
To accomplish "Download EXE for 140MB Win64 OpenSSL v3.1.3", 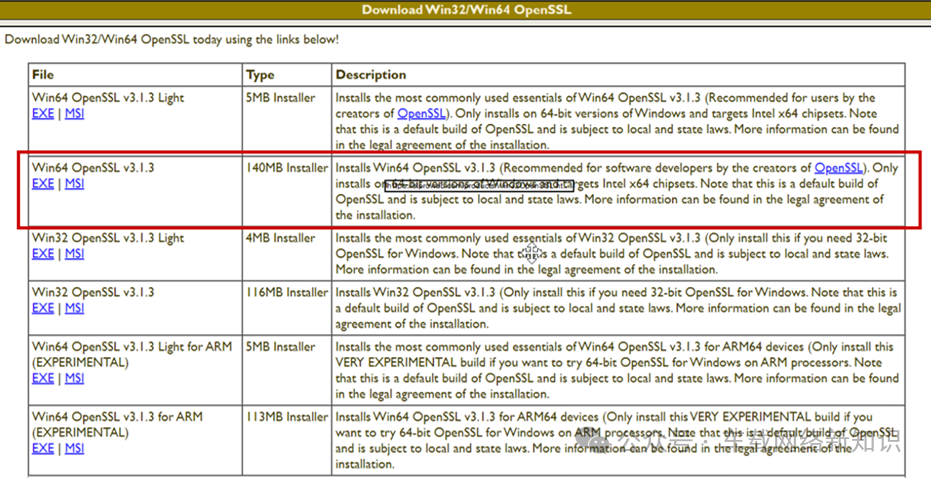I will (43, 183).
